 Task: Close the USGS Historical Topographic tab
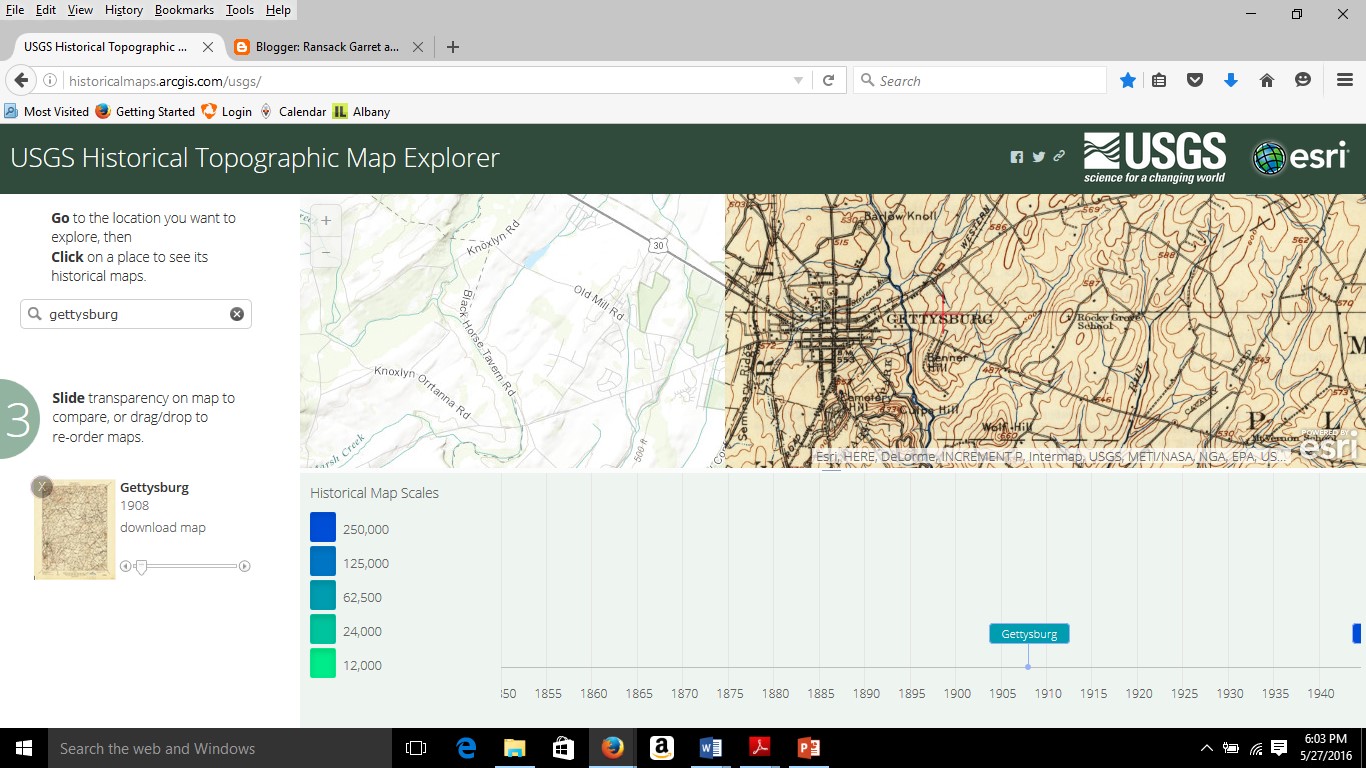pos(208,47)
